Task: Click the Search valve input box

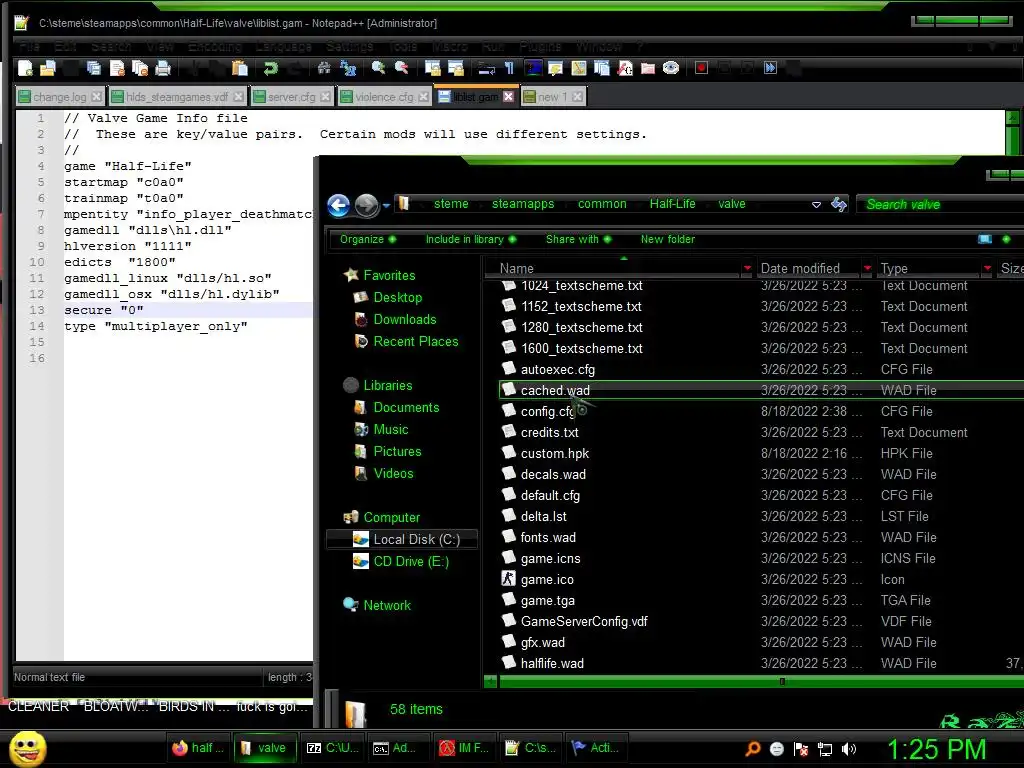Action: 939,204
